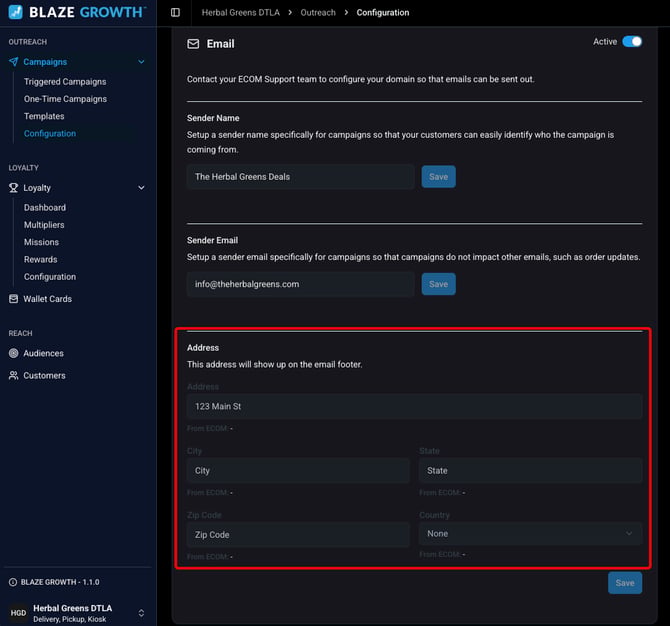Click the Sender Email input field
The height and width of the screenshot is (626, 670).
[300, 284]
